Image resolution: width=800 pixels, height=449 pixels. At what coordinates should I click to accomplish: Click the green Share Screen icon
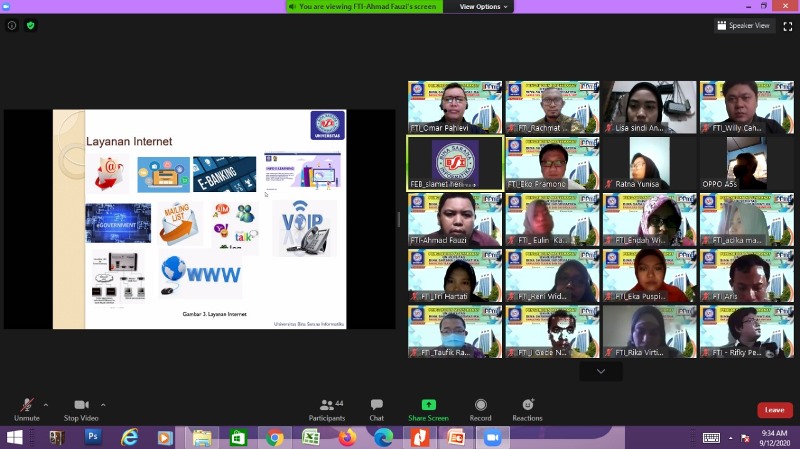pyautogui.click(x=429, y=405)
